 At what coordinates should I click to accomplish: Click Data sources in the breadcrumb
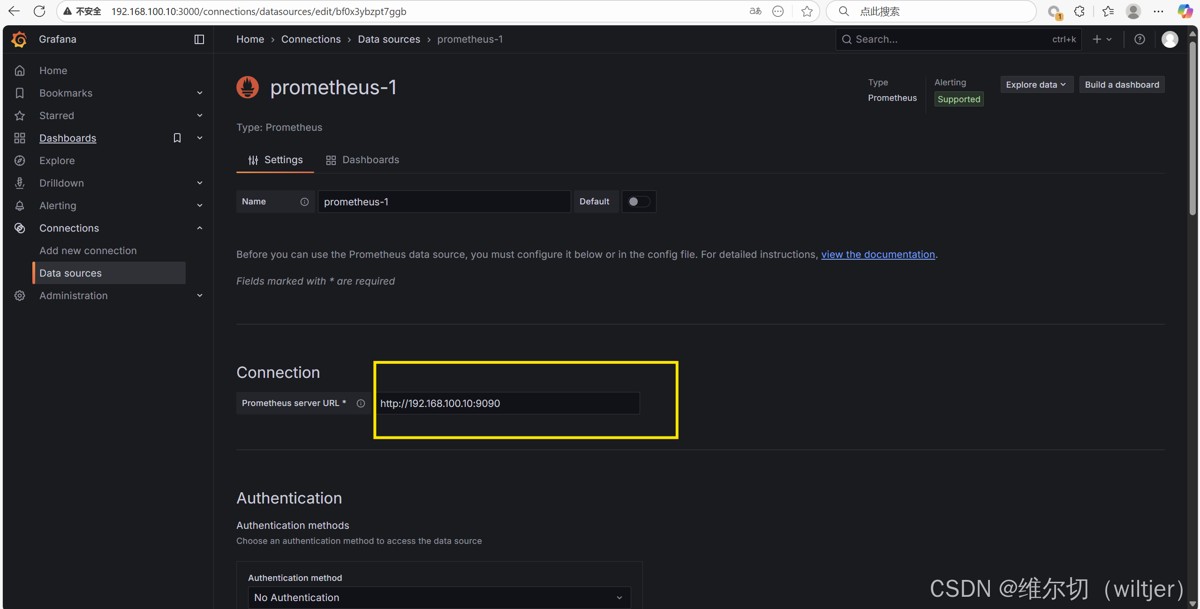click(x=389, y=39)
